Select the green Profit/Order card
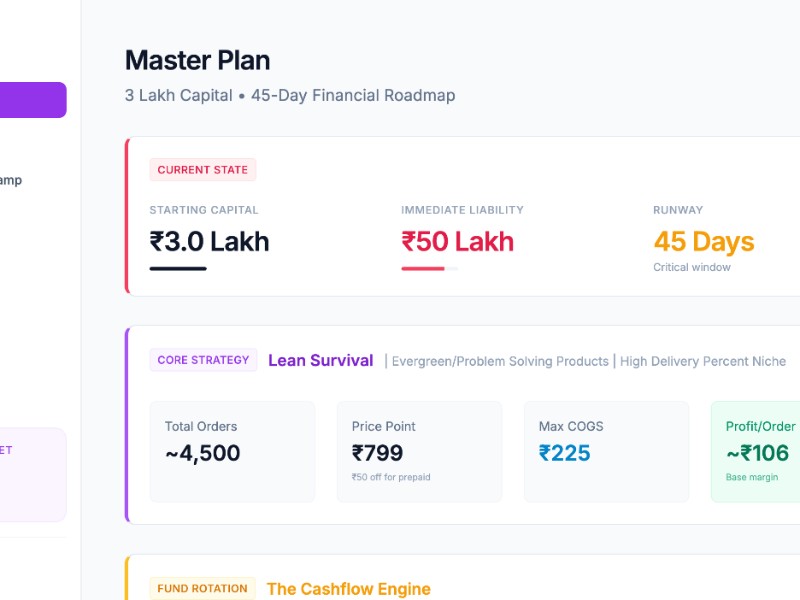Viewport: 800px width, 600px height. coord(756,452)
